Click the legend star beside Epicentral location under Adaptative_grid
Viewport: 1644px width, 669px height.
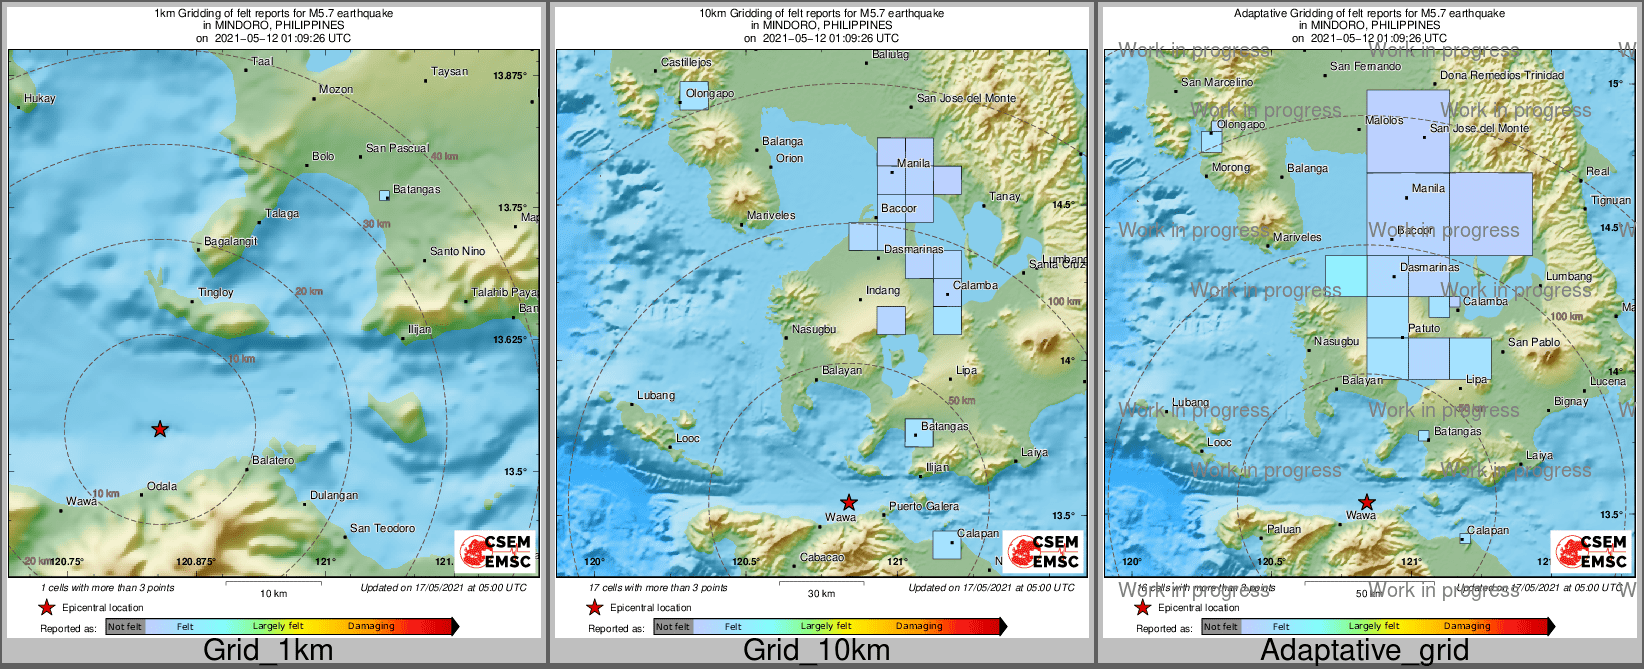point(1142,607)
